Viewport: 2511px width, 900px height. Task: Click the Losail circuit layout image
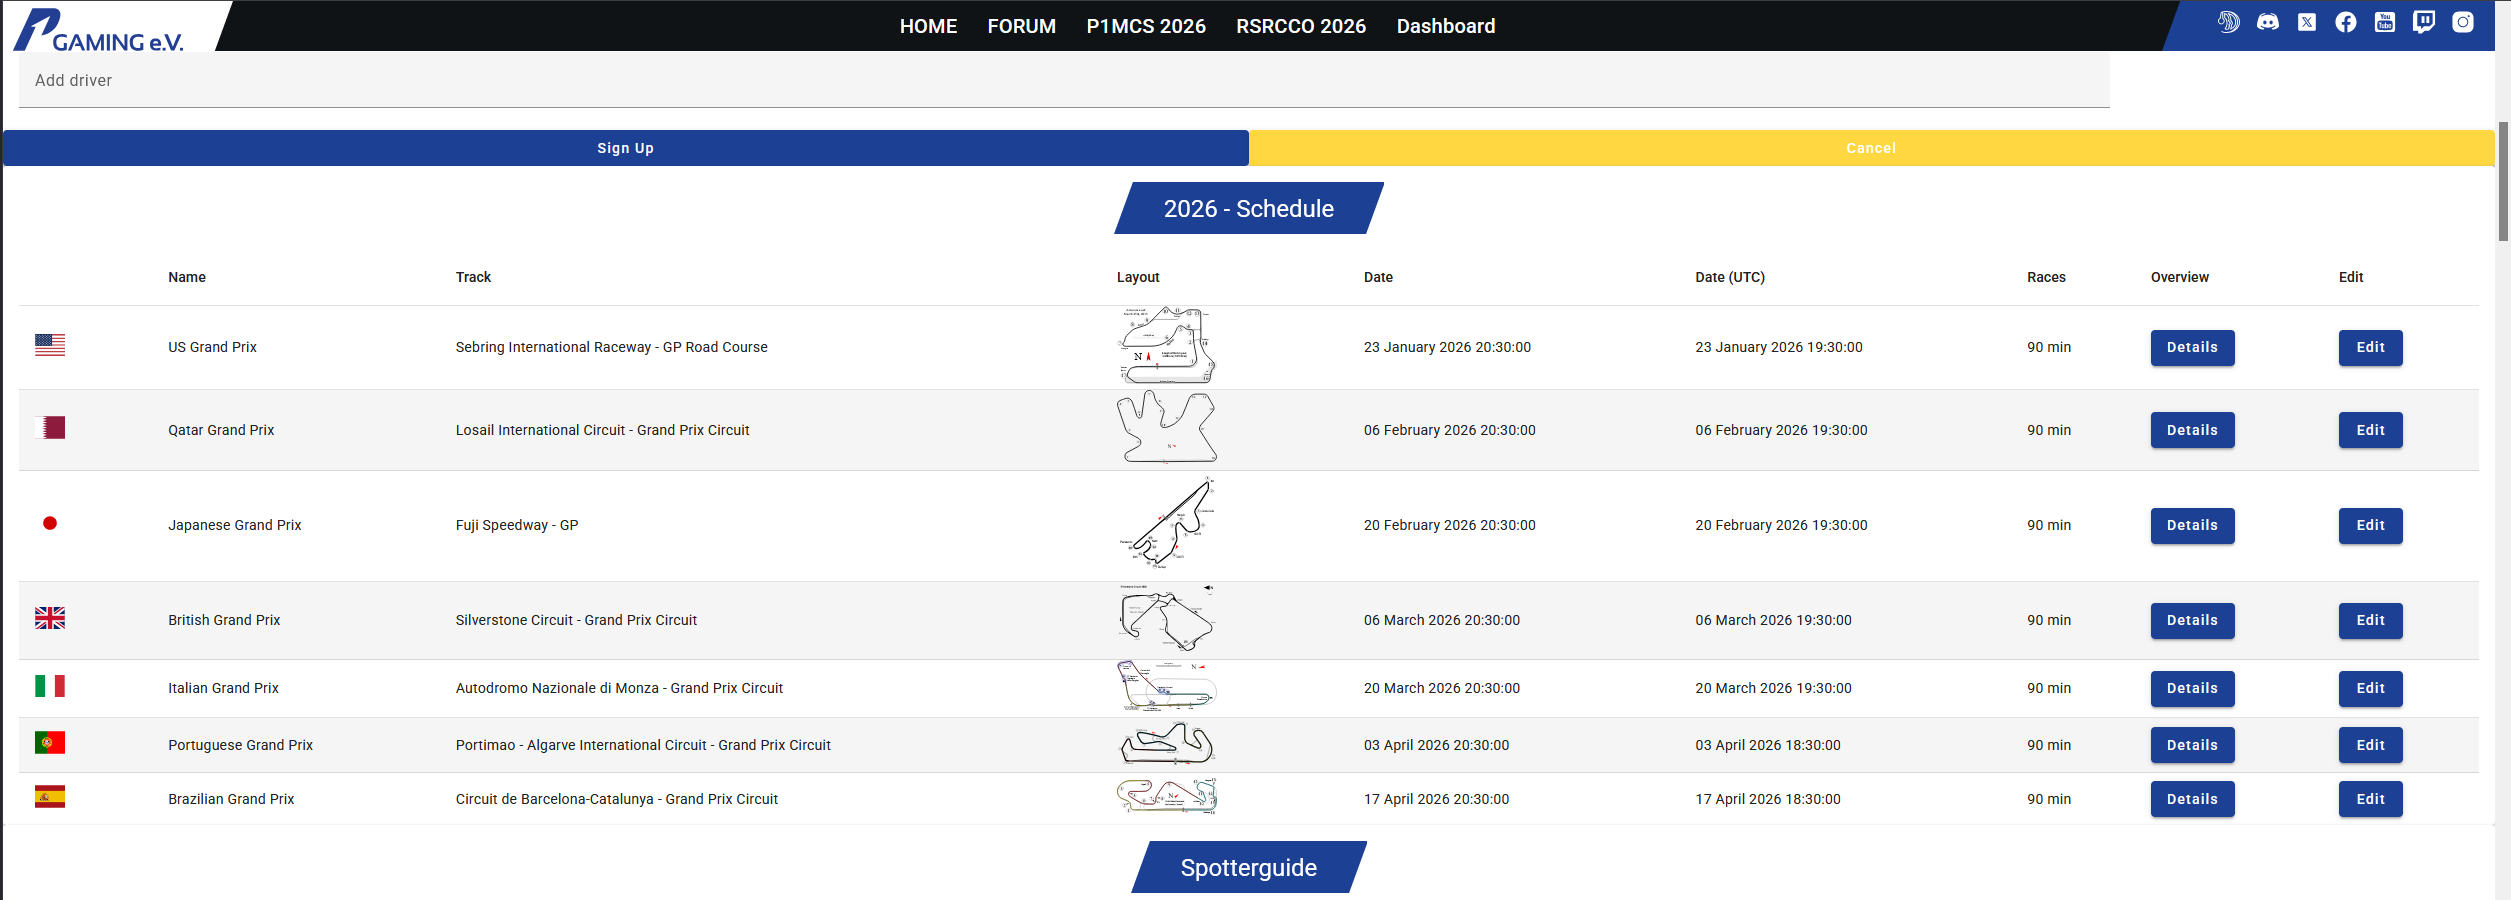(1166, 428)
